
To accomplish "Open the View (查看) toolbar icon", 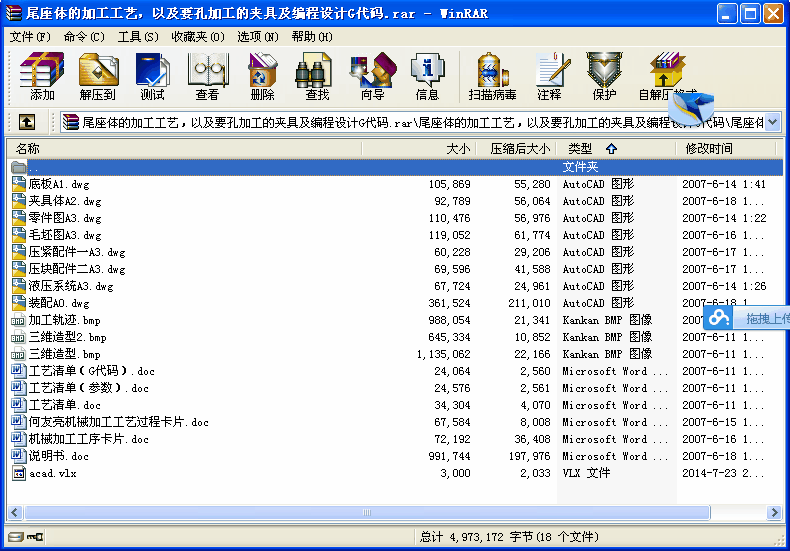I will click(208, 77).
